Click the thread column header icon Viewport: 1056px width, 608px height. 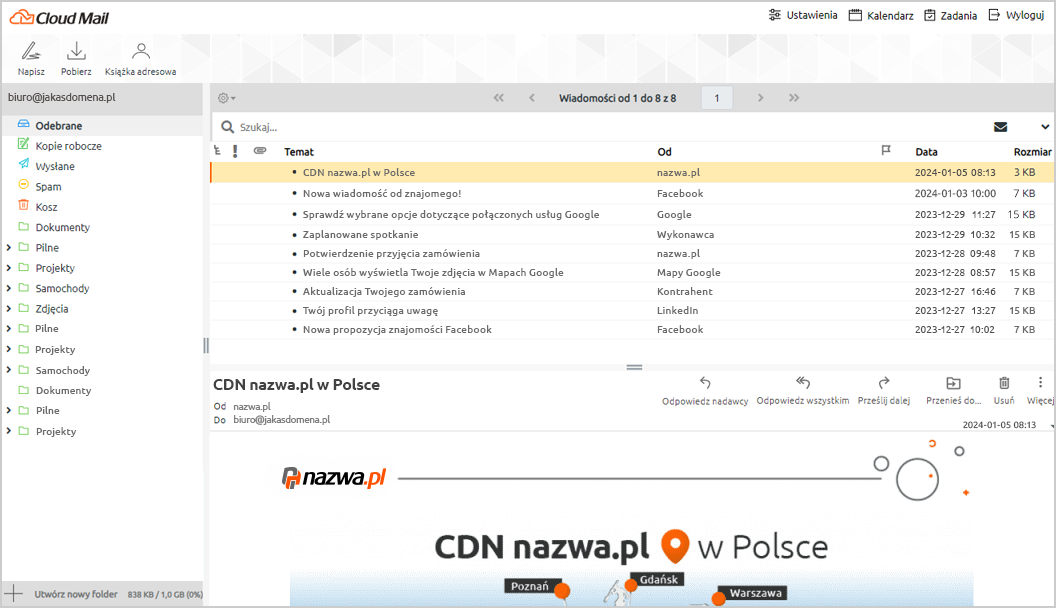tap(217, 151)
